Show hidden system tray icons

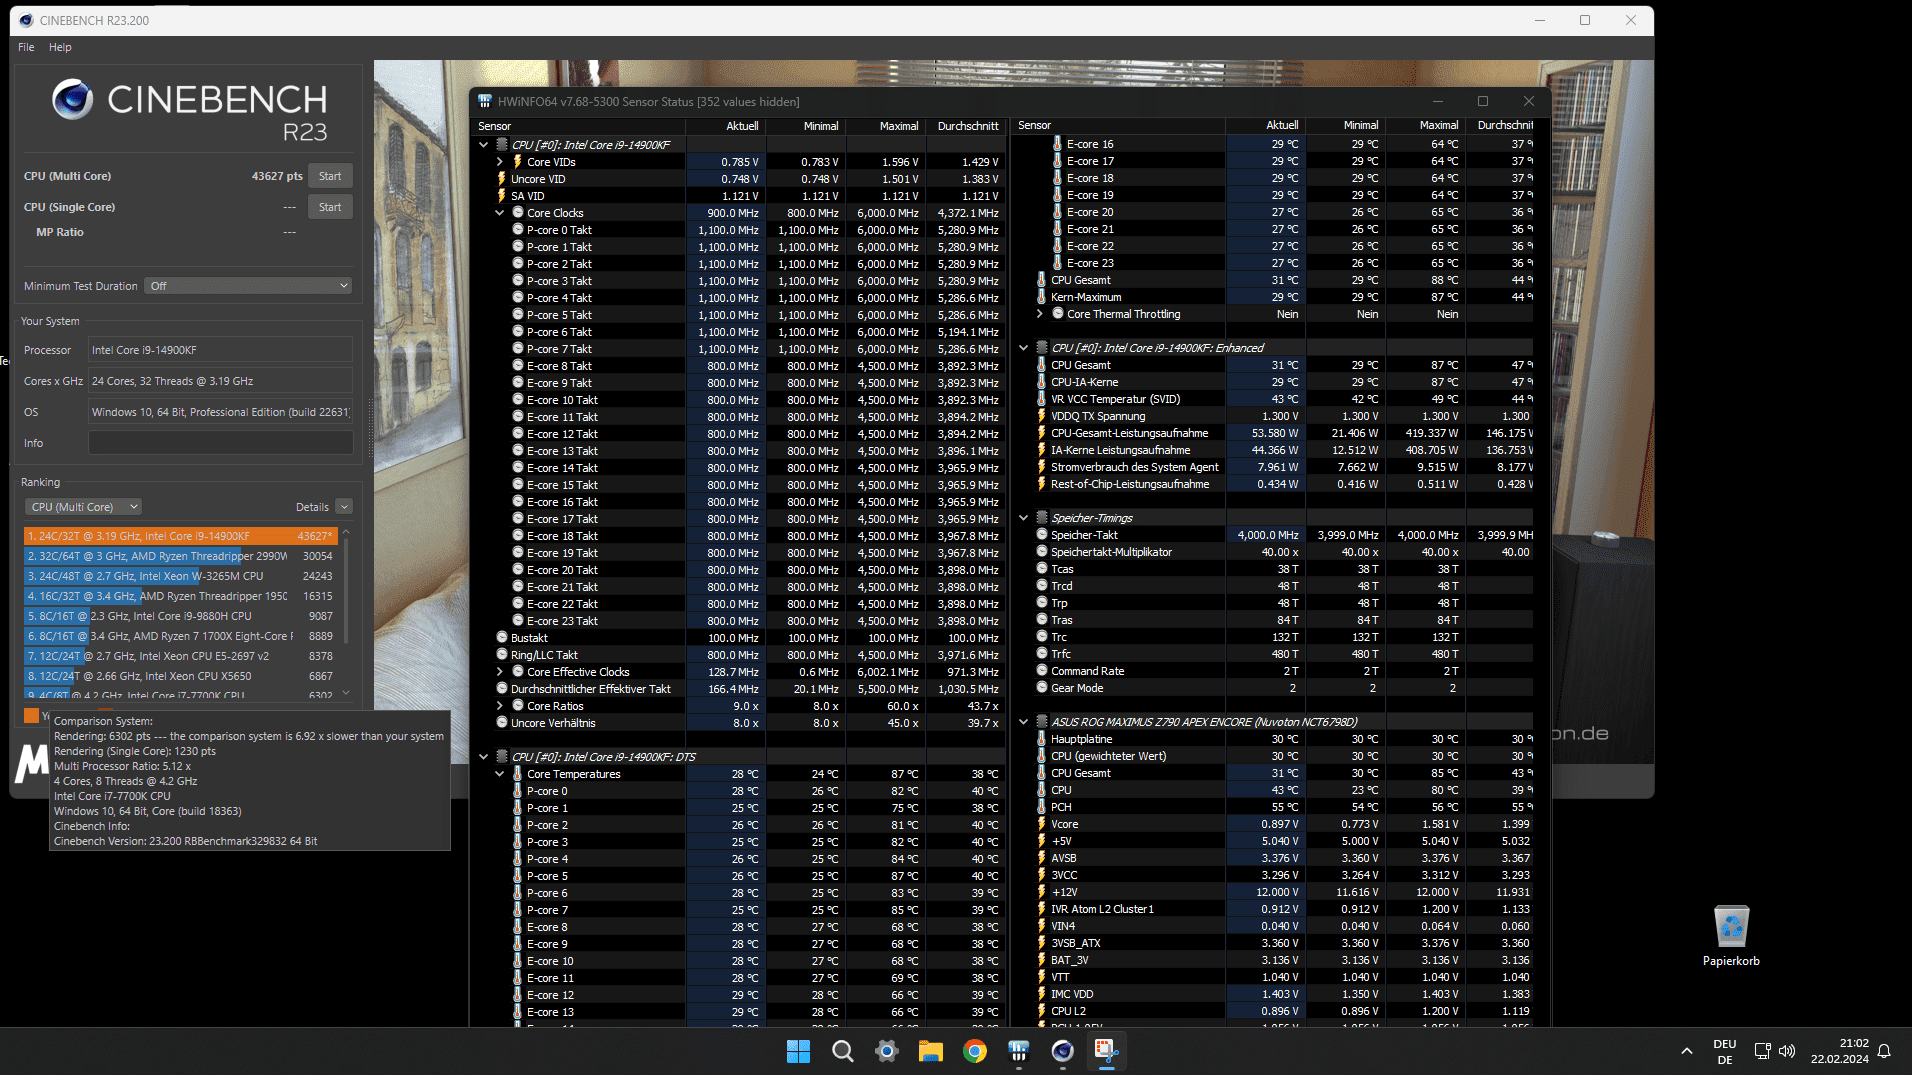tap(1687, 1051)
